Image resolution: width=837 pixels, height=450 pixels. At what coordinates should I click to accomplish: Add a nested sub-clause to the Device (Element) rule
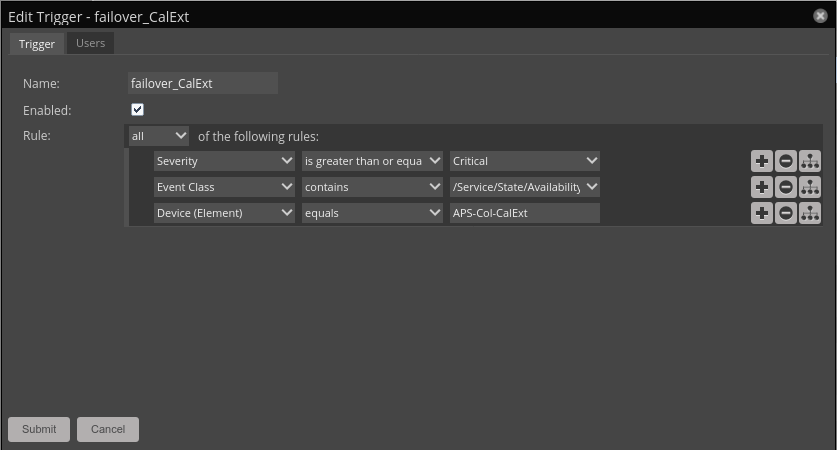click(810, 213)
